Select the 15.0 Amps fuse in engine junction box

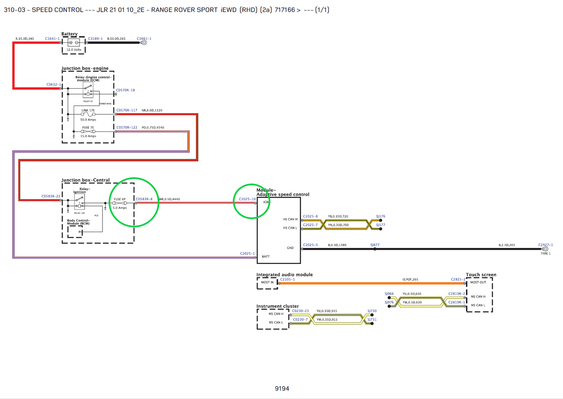tap(88, 131)
